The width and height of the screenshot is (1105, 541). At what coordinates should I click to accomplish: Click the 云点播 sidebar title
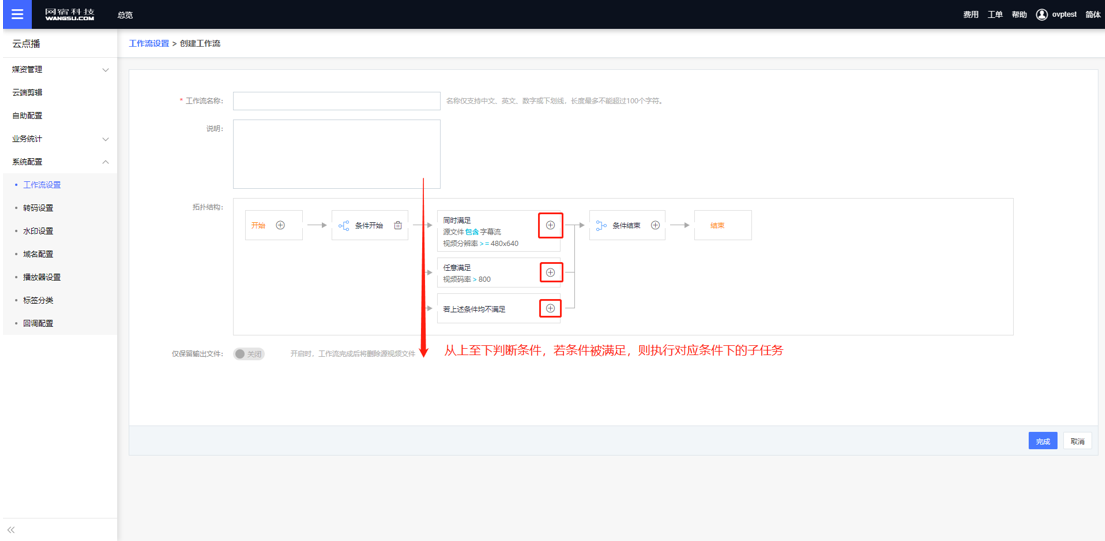[26, 44]
